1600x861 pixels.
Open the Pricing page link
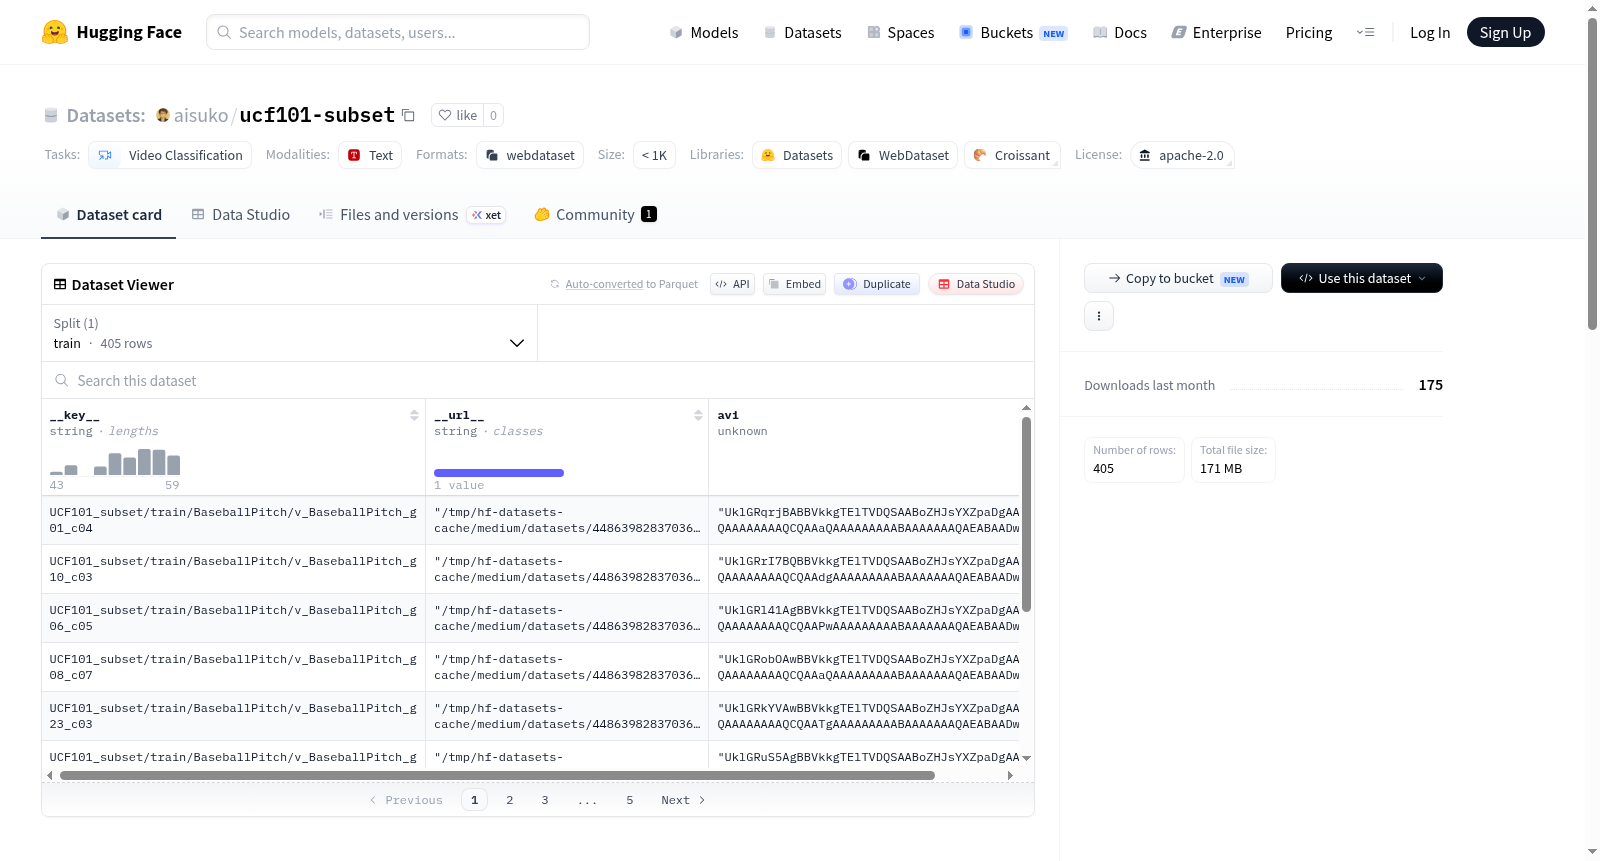click(1309, 32)
